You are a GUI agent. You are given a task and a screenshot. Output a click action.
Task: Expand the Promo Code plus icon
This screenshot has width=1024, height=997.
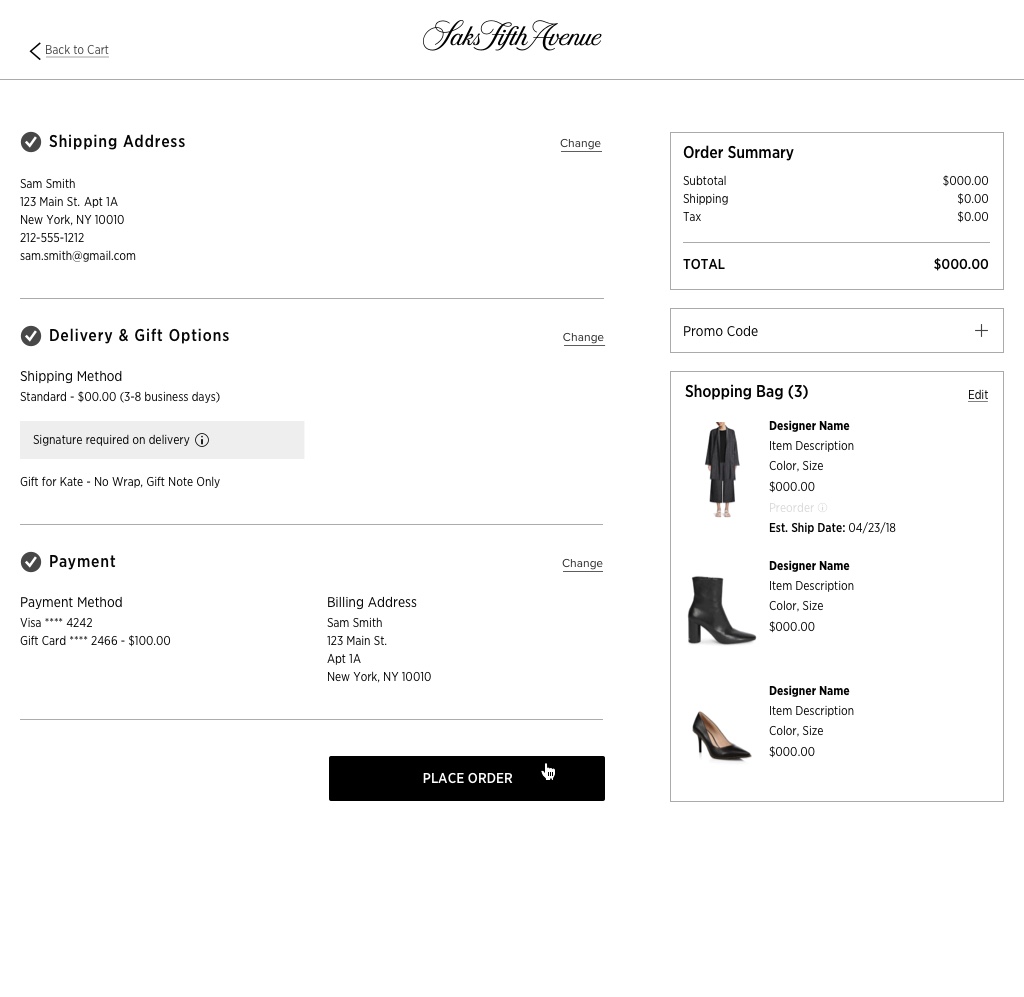981,331
